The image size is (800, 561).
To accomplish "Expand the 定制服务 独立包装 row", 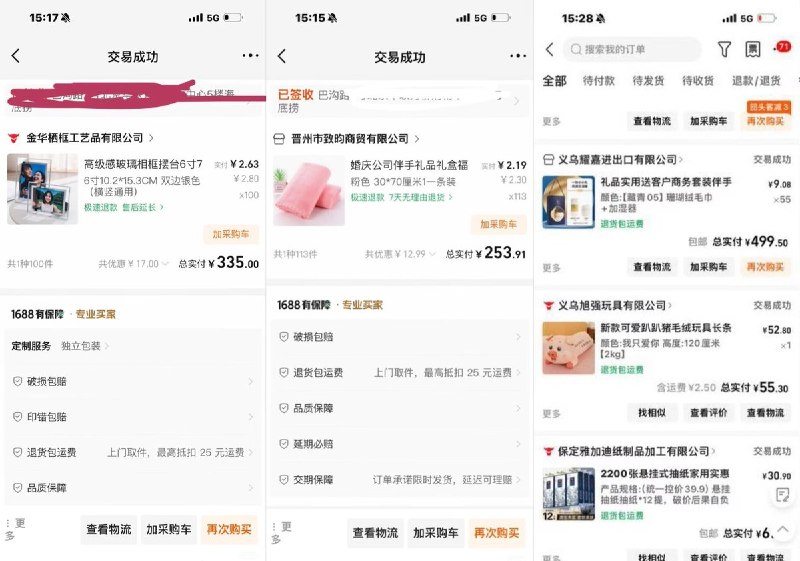I will [133, 346].
